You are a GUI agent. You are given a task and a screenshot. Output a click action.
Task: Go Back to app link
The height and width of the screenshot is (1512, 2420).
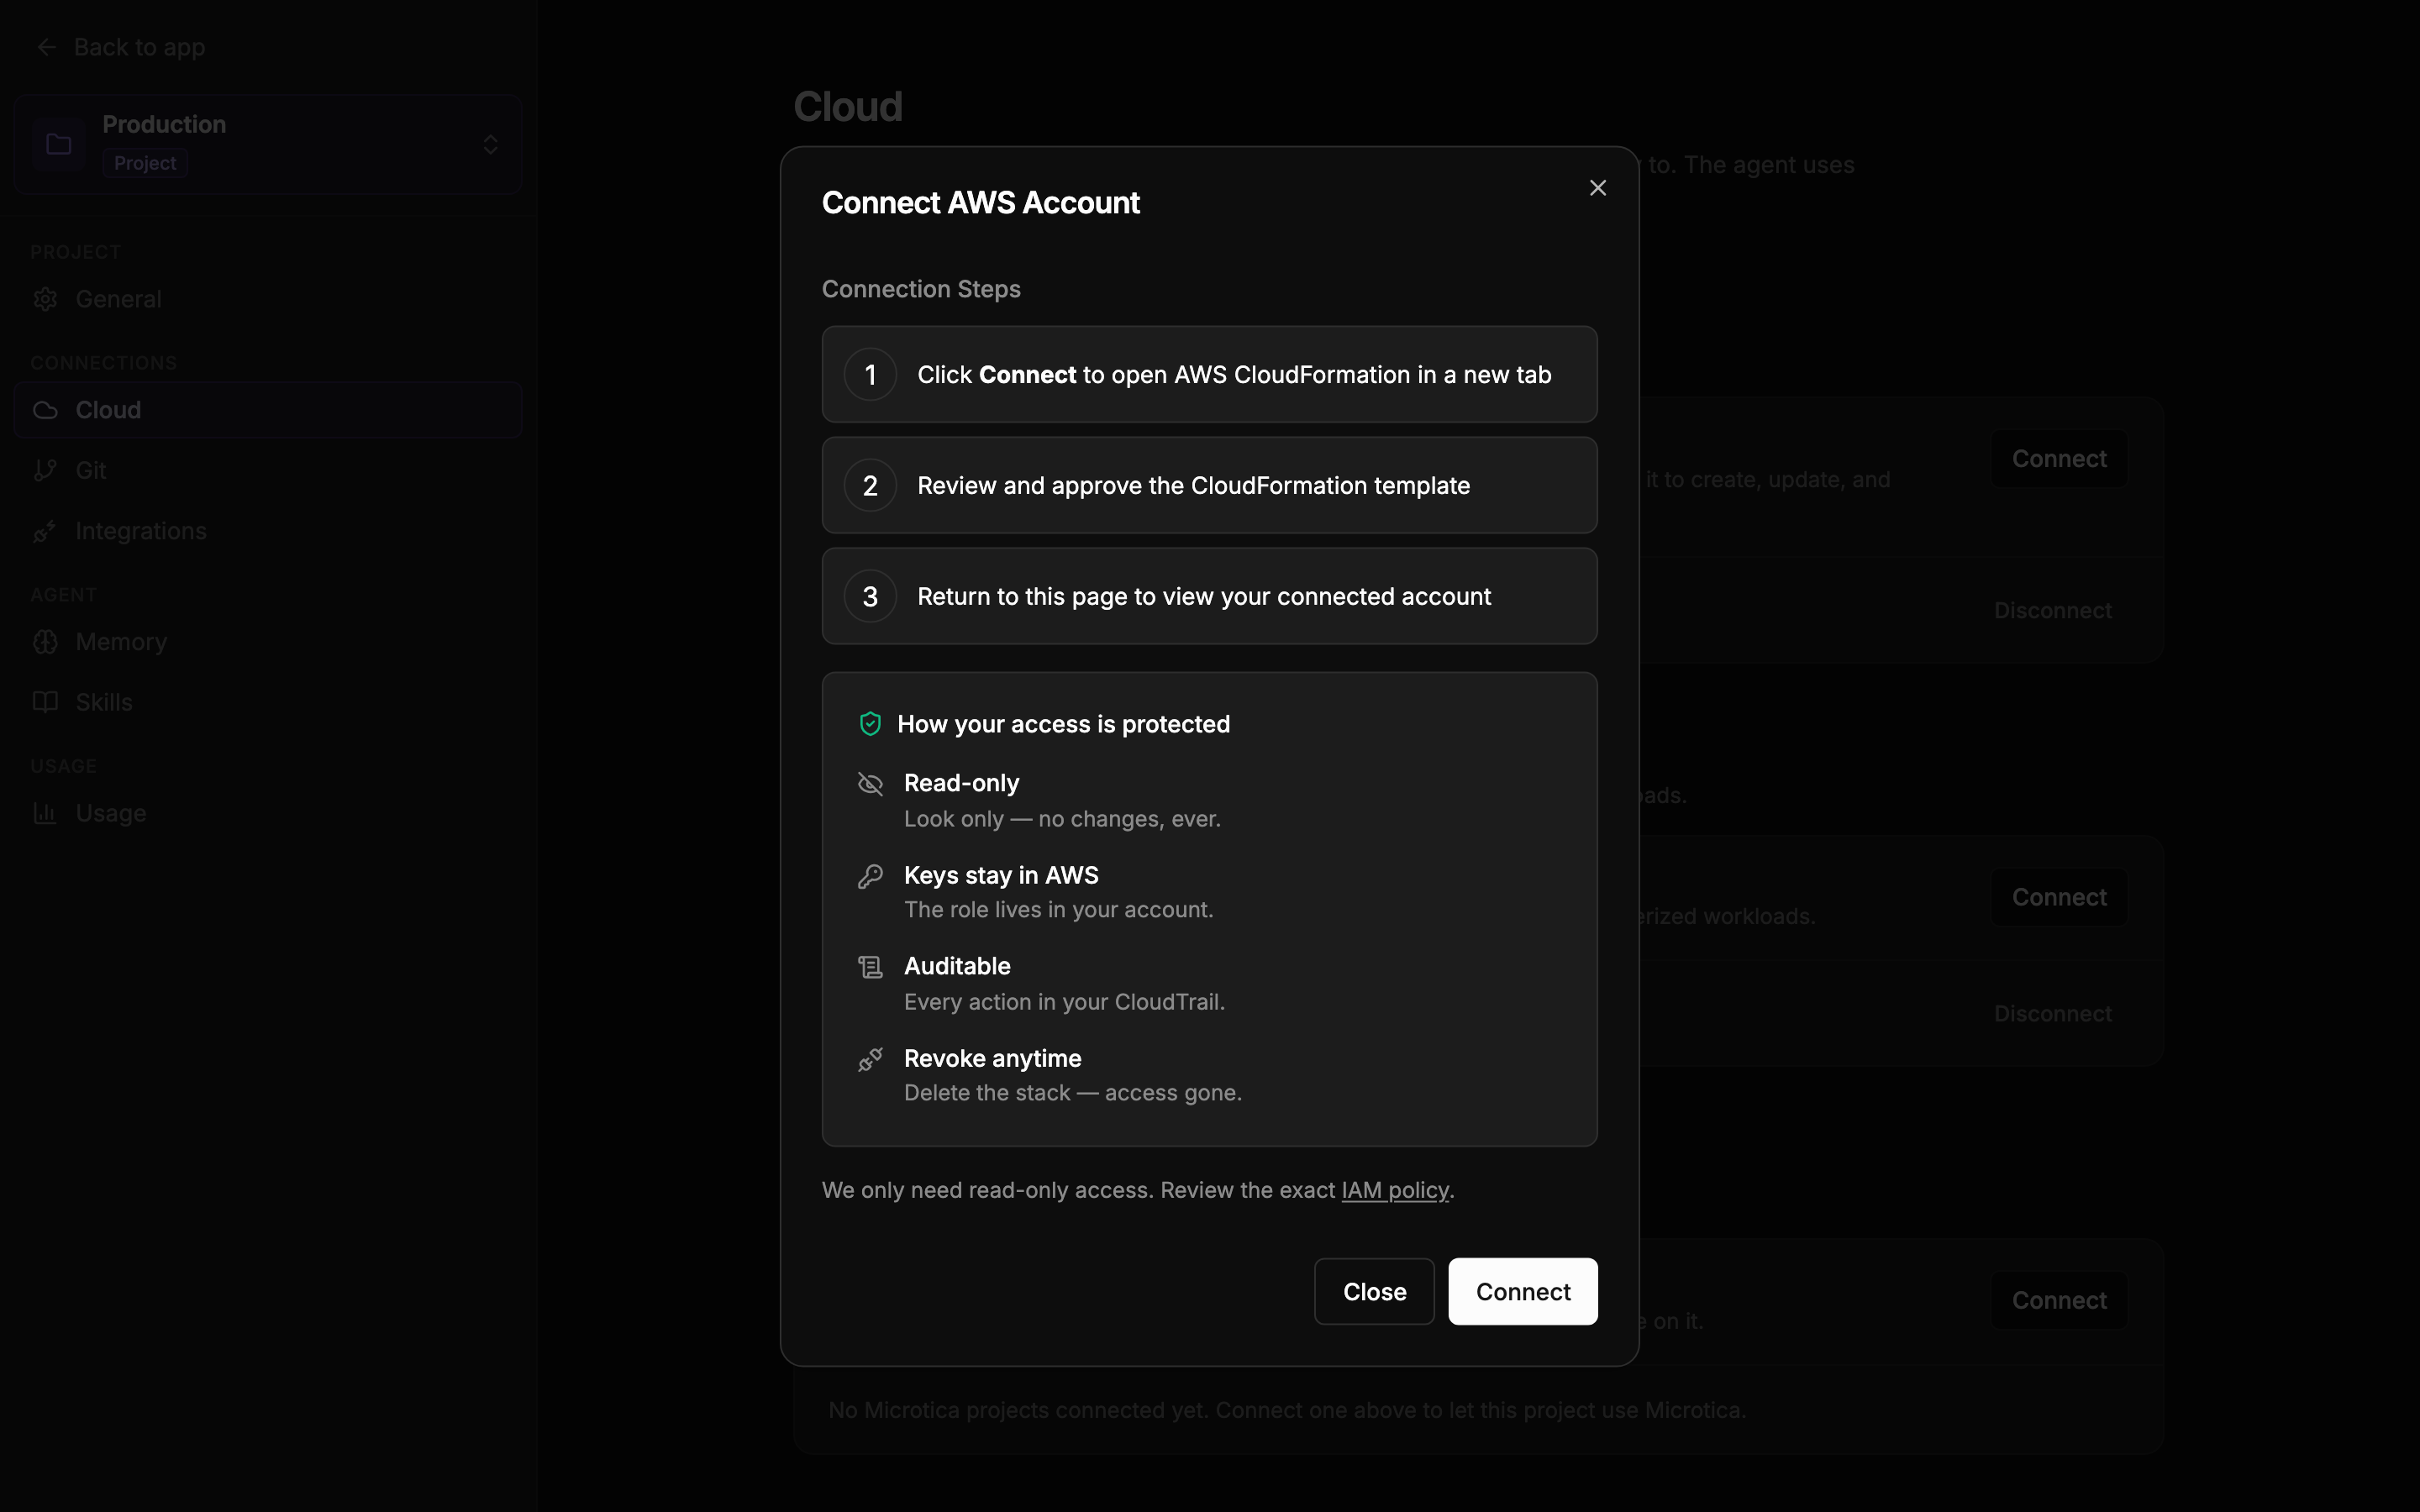click(120, 47)
